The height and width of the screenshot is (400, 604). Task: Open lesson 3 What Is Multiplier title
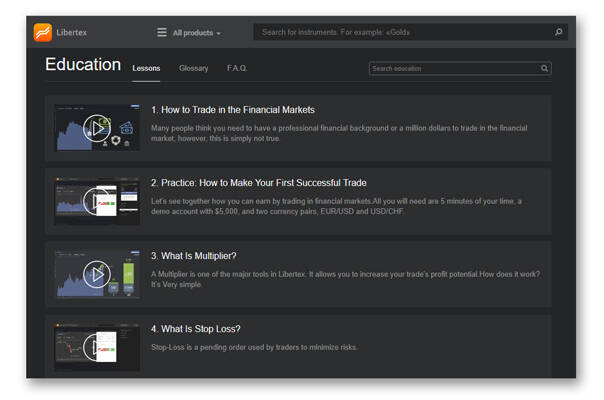[193, 256]
